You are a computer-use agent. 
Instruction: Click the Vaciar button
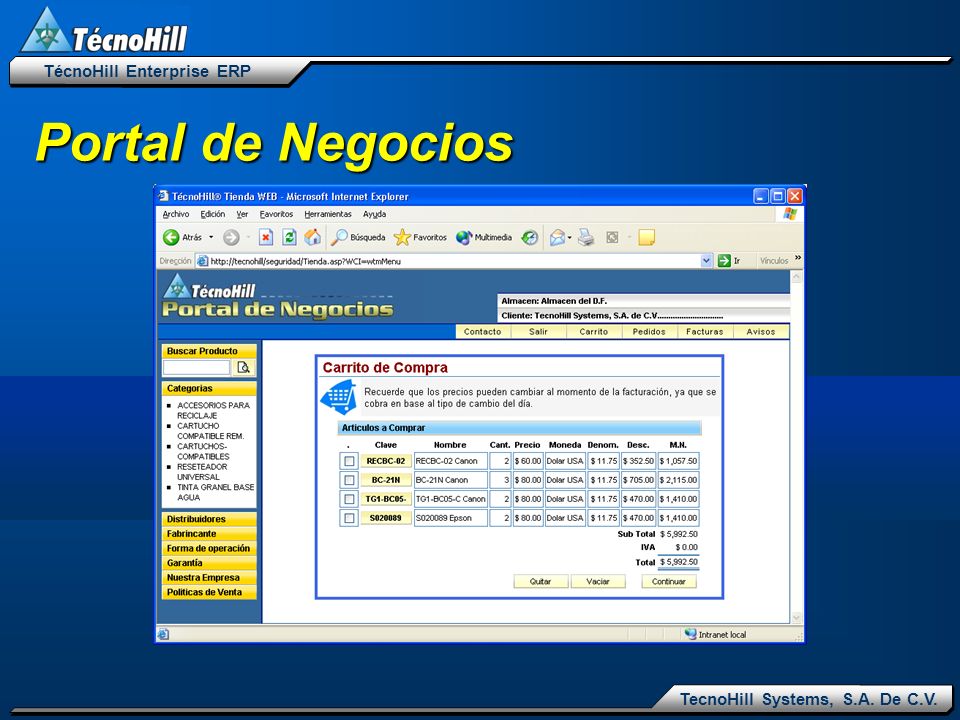[x=598, y=582]
